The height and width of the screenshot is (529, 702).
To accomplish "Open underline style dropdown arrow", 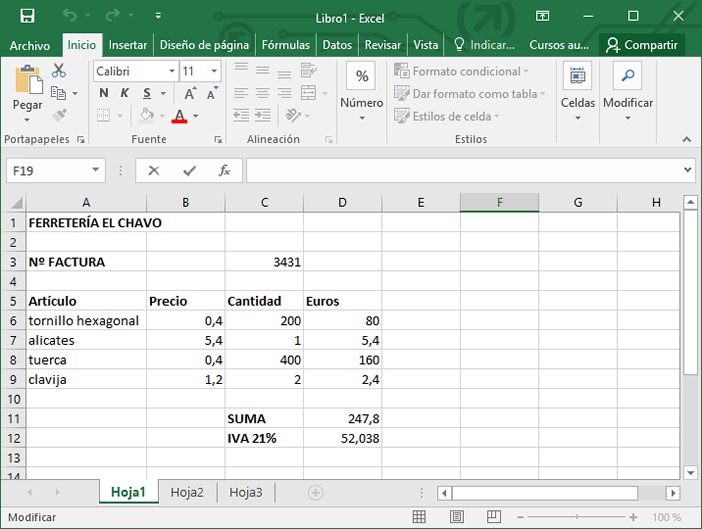I will (x=163, y=93).
